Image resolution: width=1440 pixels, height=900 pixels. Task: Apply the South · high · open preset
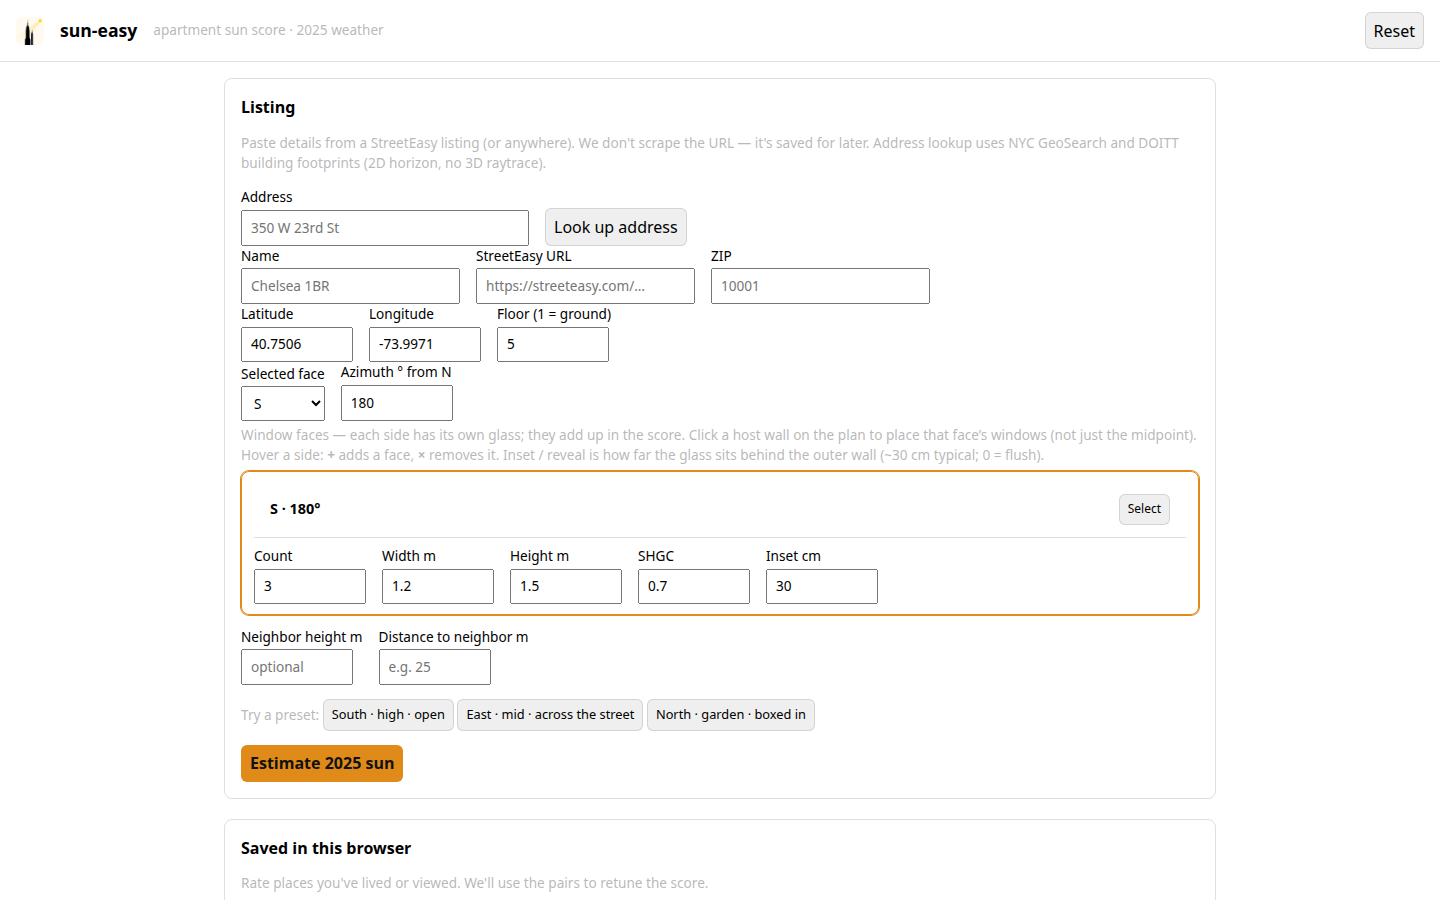point(388,715)
